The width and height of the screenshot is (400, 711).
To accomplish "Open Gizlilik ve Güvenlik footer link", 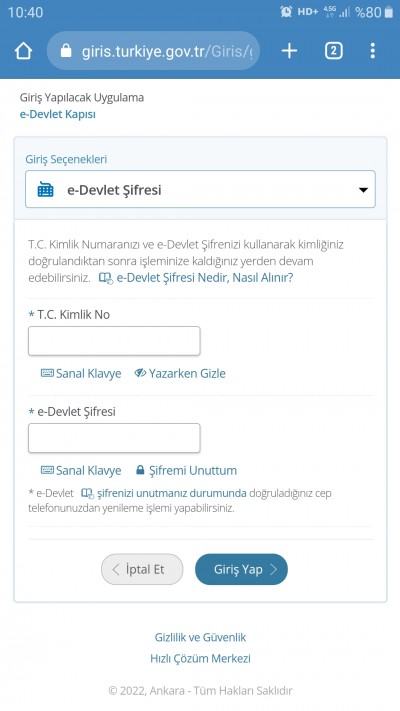I will tap(200, 637).
